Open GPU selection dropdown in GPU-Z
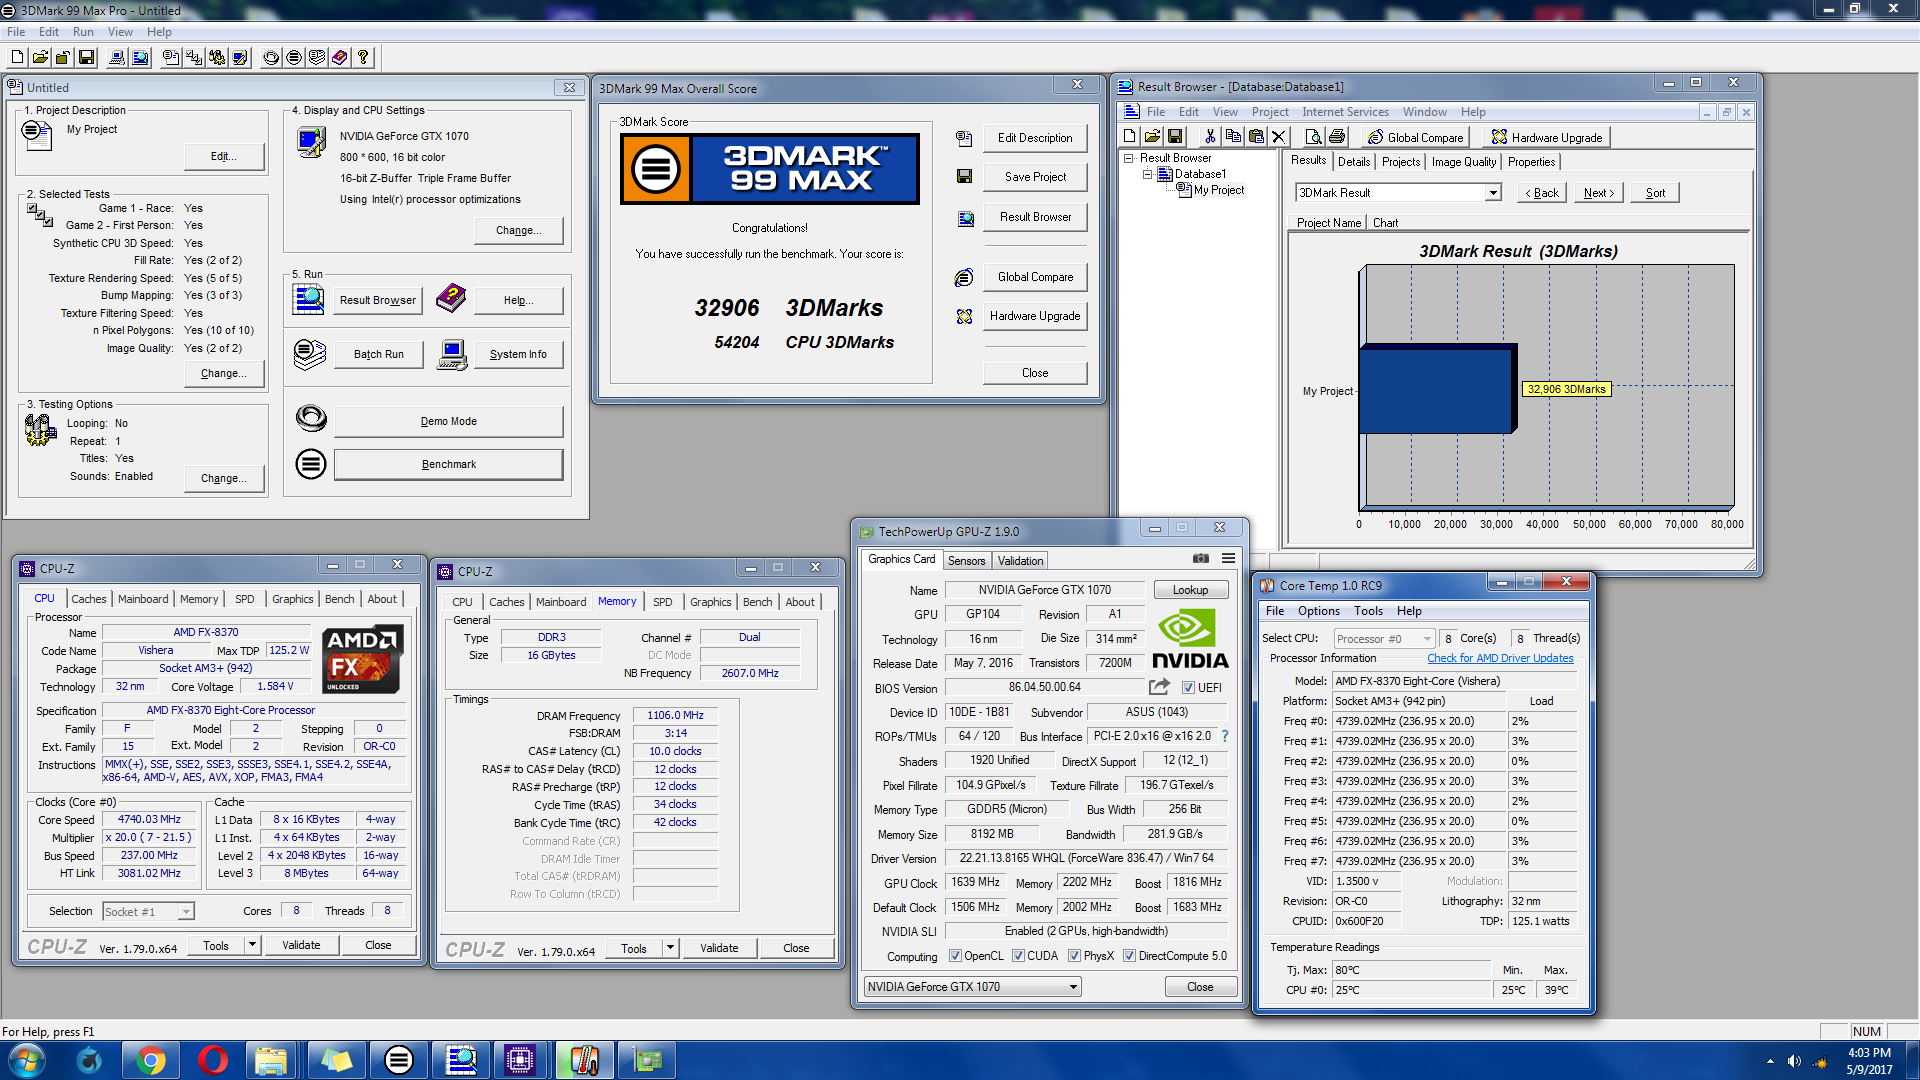Viewport: 1920px width, 1080px height. tap(972, 987)
